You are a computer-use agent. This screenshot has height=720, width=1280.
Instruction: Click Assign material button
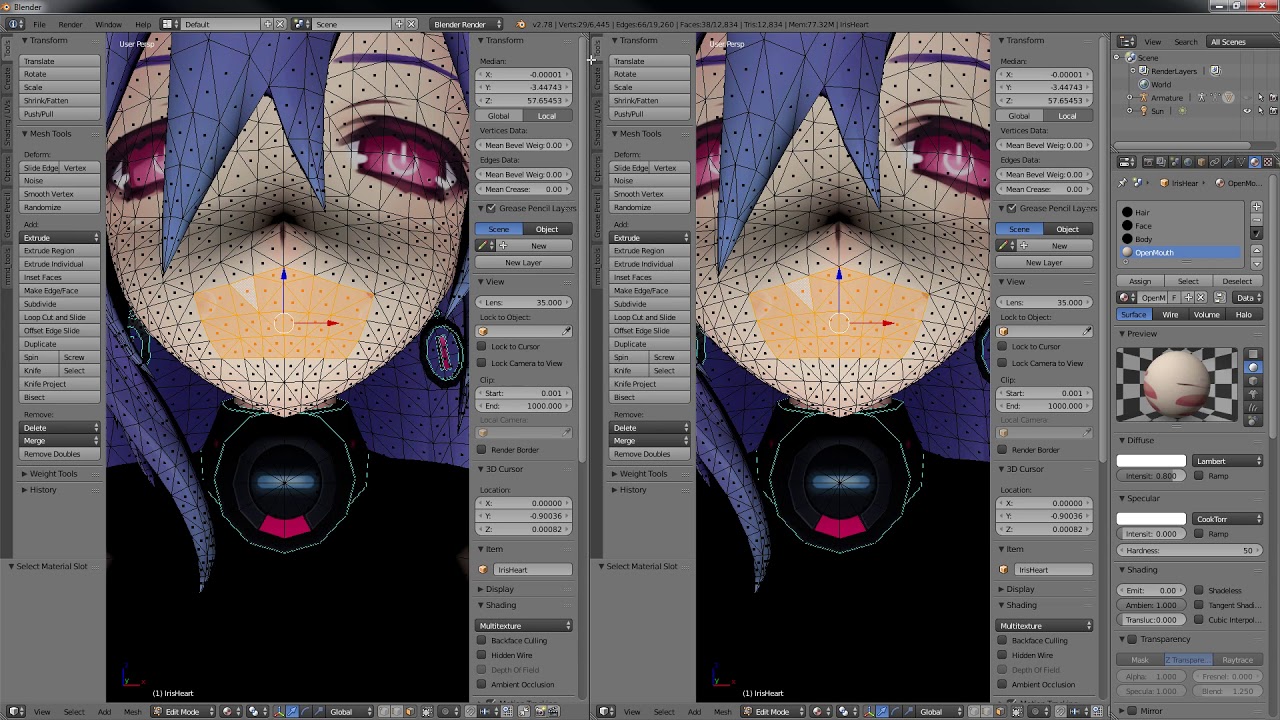1140,281
